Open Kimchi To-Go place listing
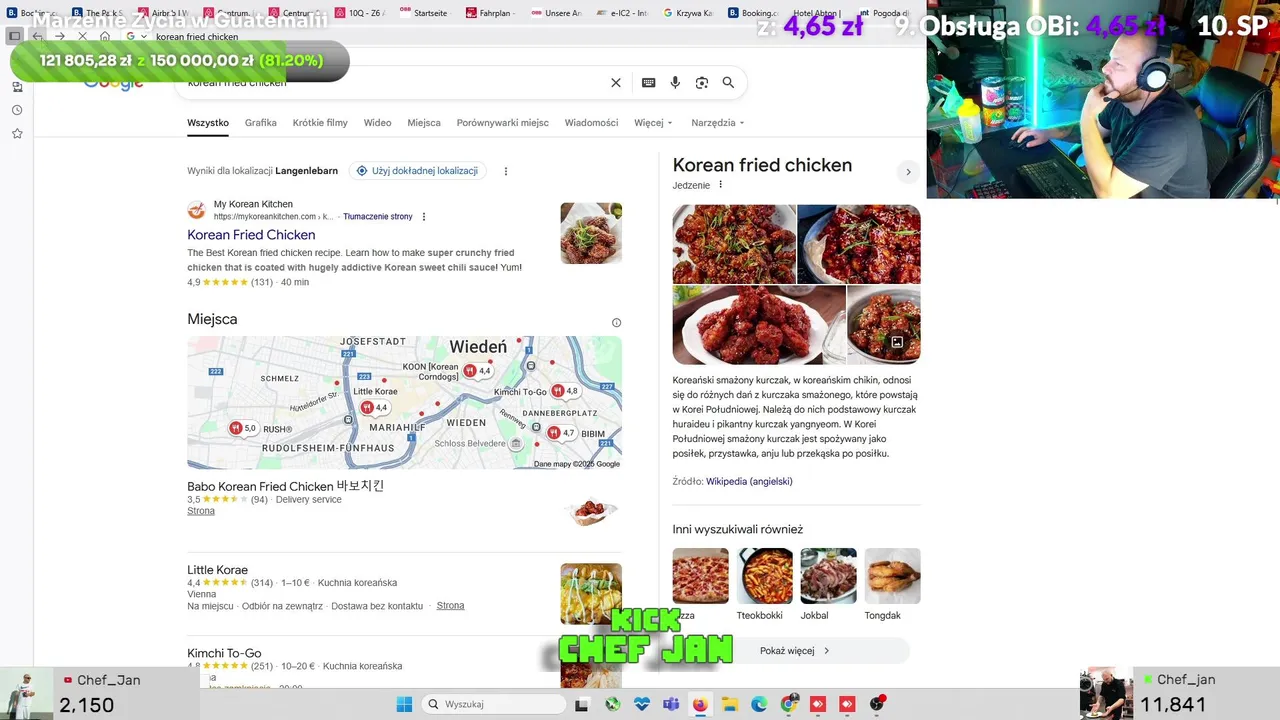Viewport: 1280px width, 720px height. point(224,653)
